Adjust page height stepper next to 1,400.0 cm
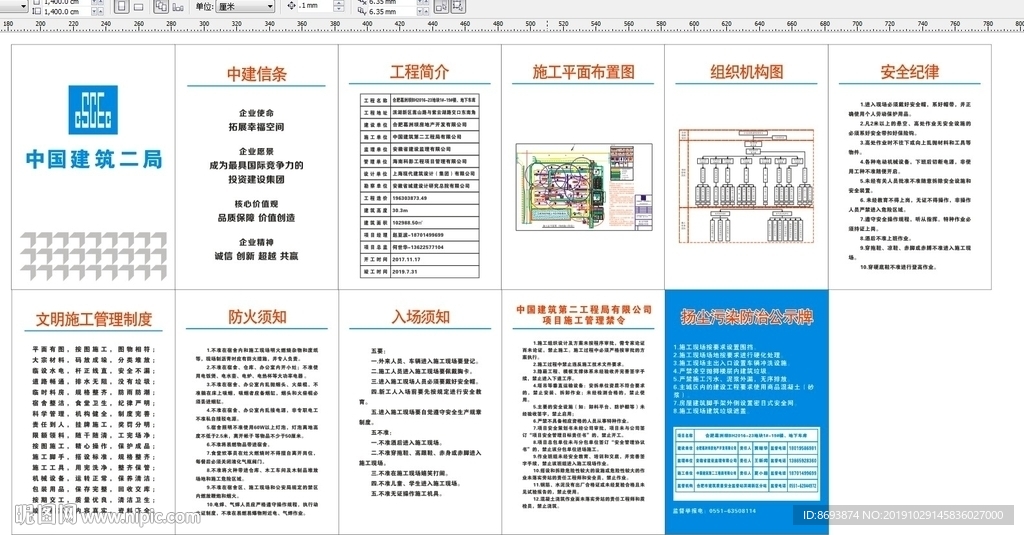This screenshot has width=1024, height=535. pyautogui.click(x=97, y=12)
